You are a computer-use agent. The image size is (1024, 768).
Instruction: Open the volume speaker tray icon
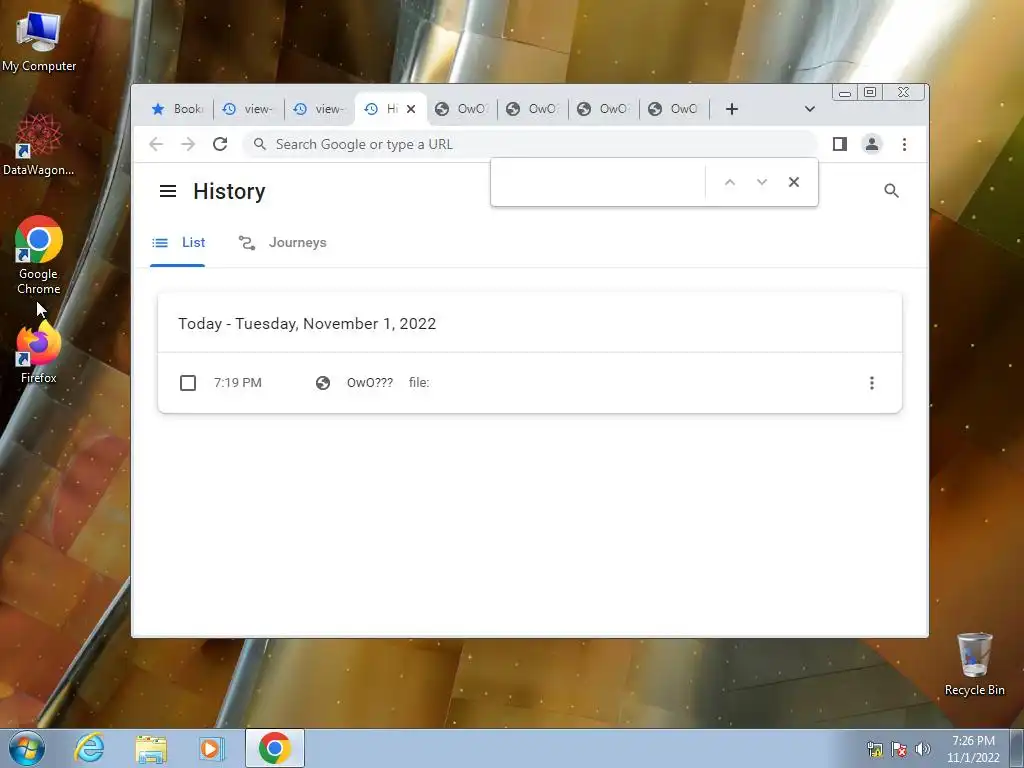923,749
